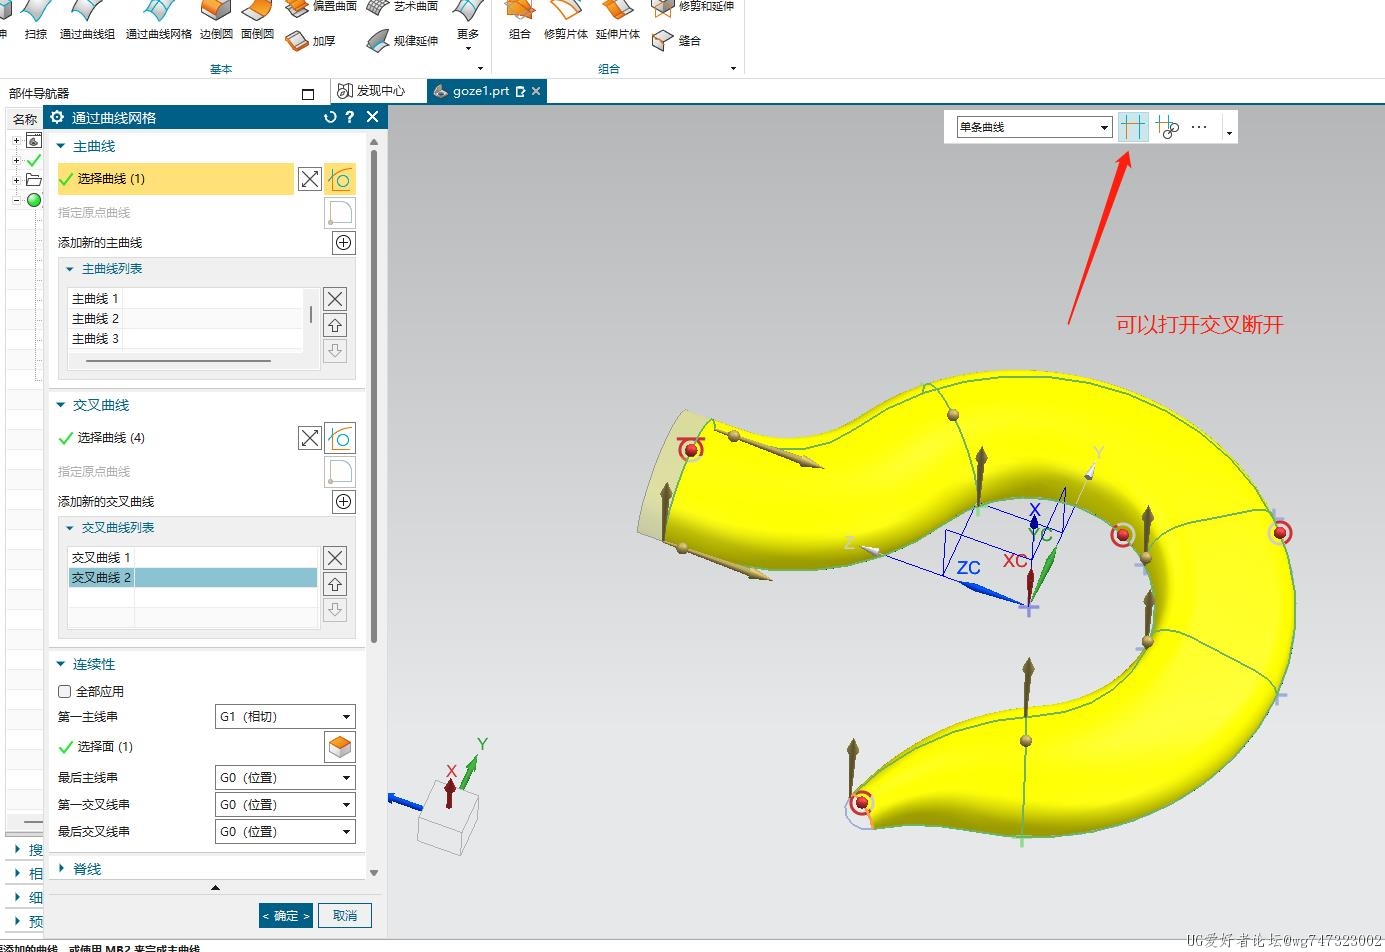Click 选择曲线 (4) in 交叉曲线 section
Image resolution: width=1385 pixels, height=952 pixels.
pos(176,438)
